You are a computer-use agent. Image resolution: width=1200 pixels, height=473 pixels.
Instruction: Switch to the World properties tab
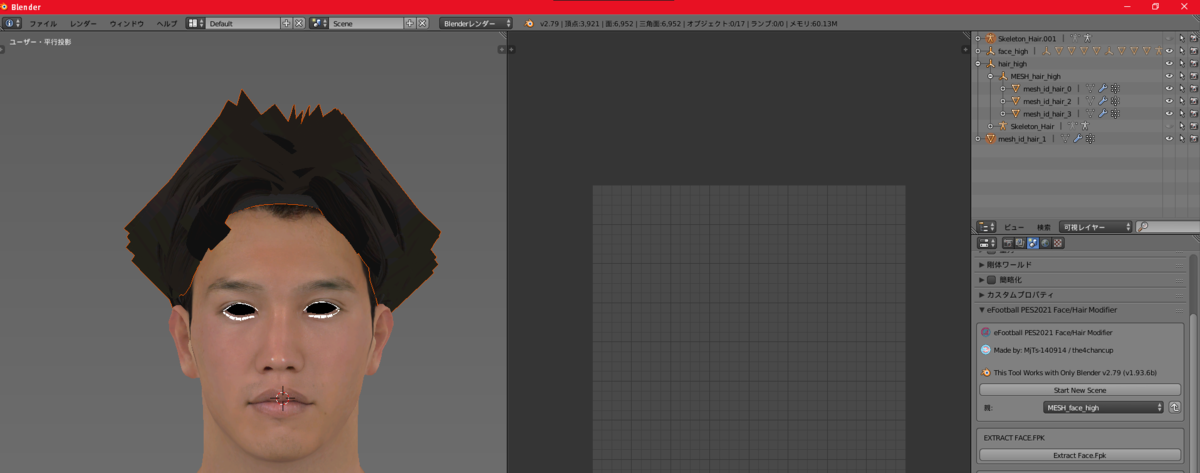pyautogui.click(x=1046, y=243)
